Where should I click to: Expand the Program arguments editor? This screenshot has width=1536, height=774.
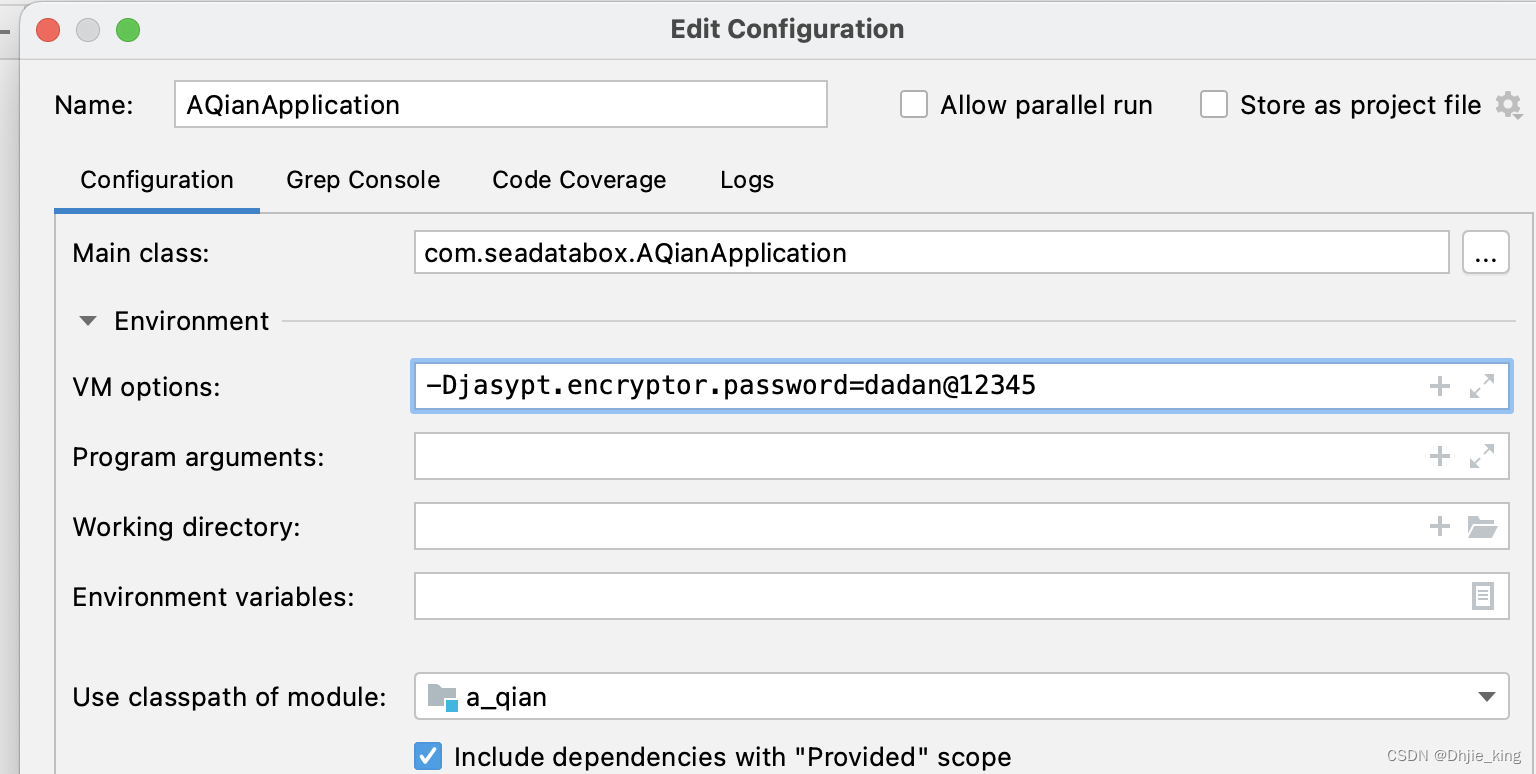[1482, 457]
